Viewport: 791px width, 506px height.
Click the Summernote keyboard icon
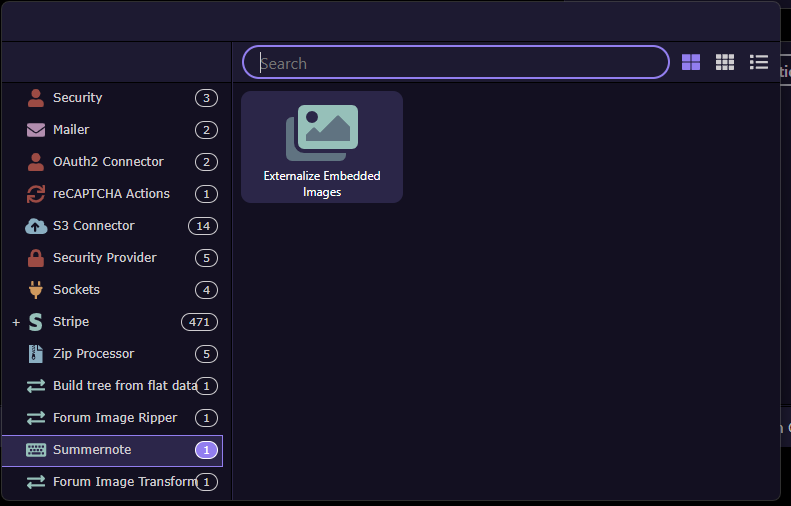click(x=36, y=450)
